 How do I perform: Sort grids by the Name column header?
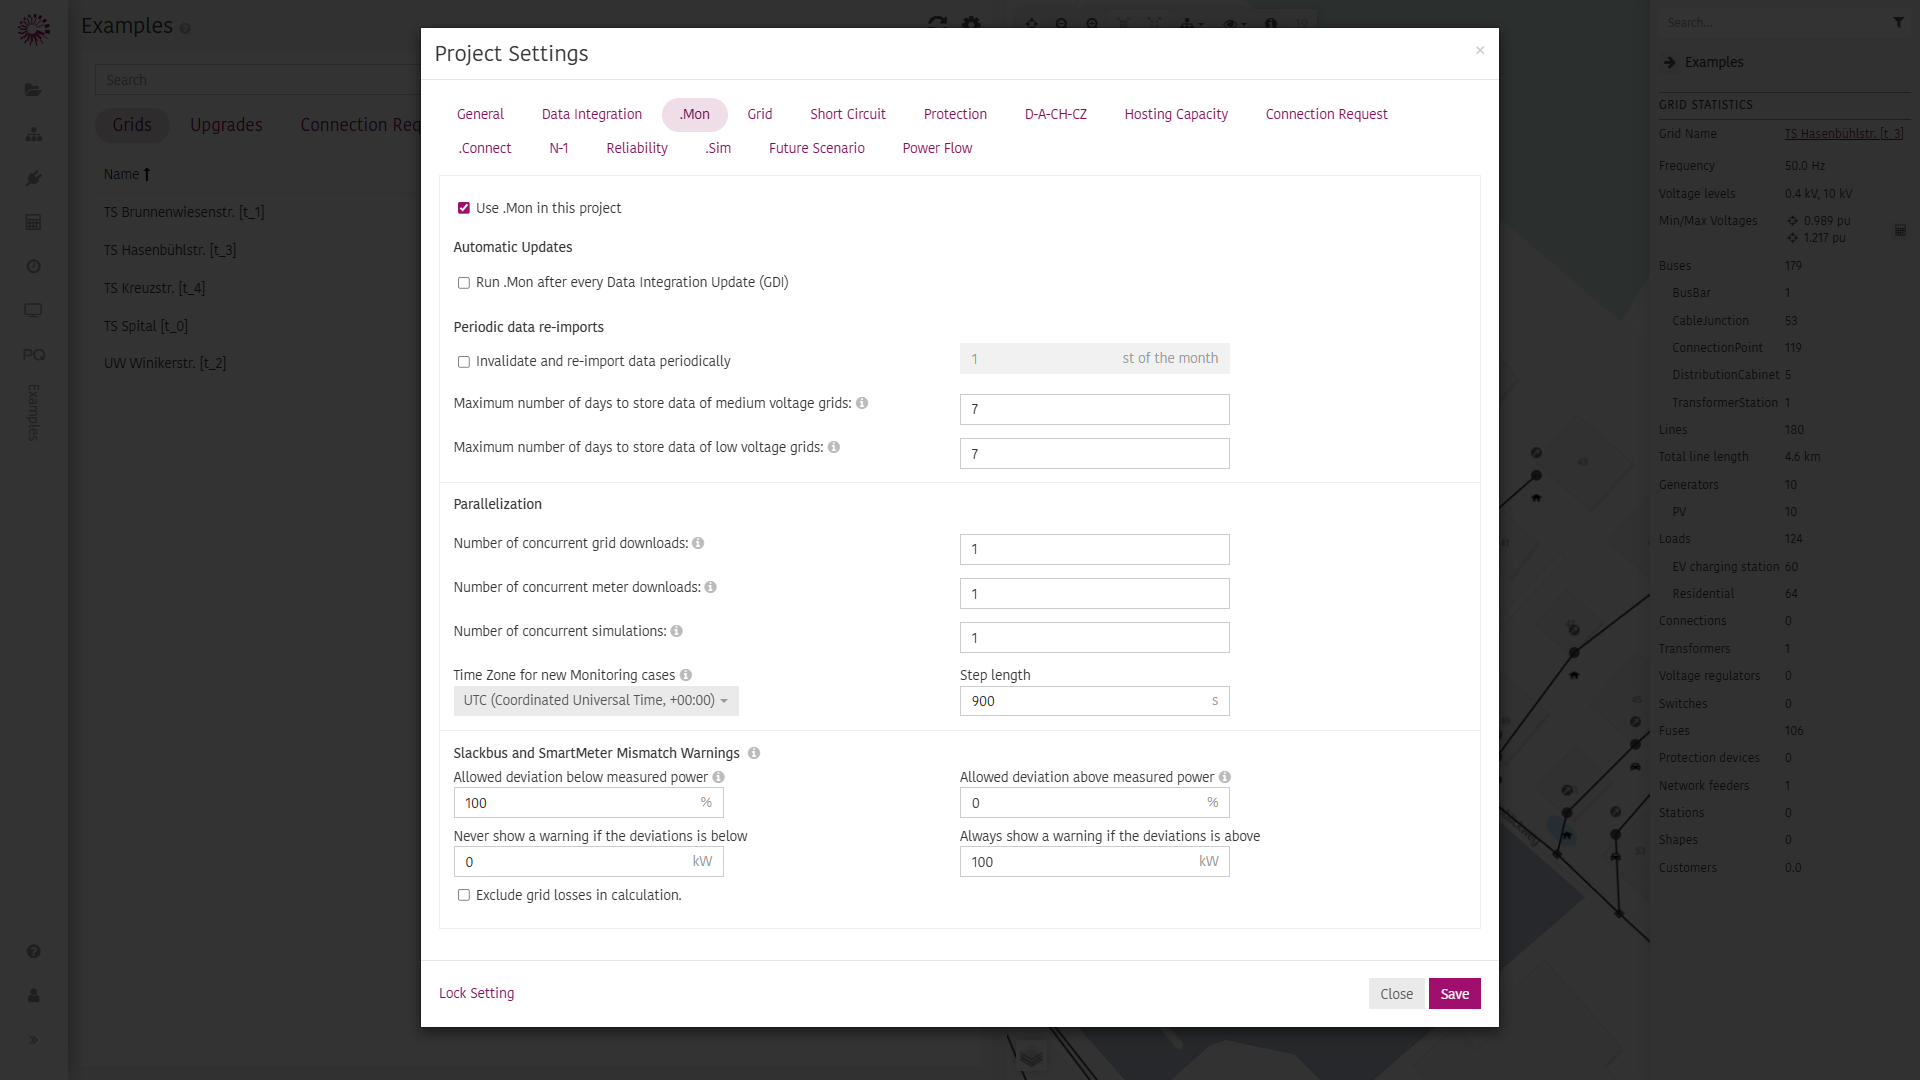tap(127, 174)
